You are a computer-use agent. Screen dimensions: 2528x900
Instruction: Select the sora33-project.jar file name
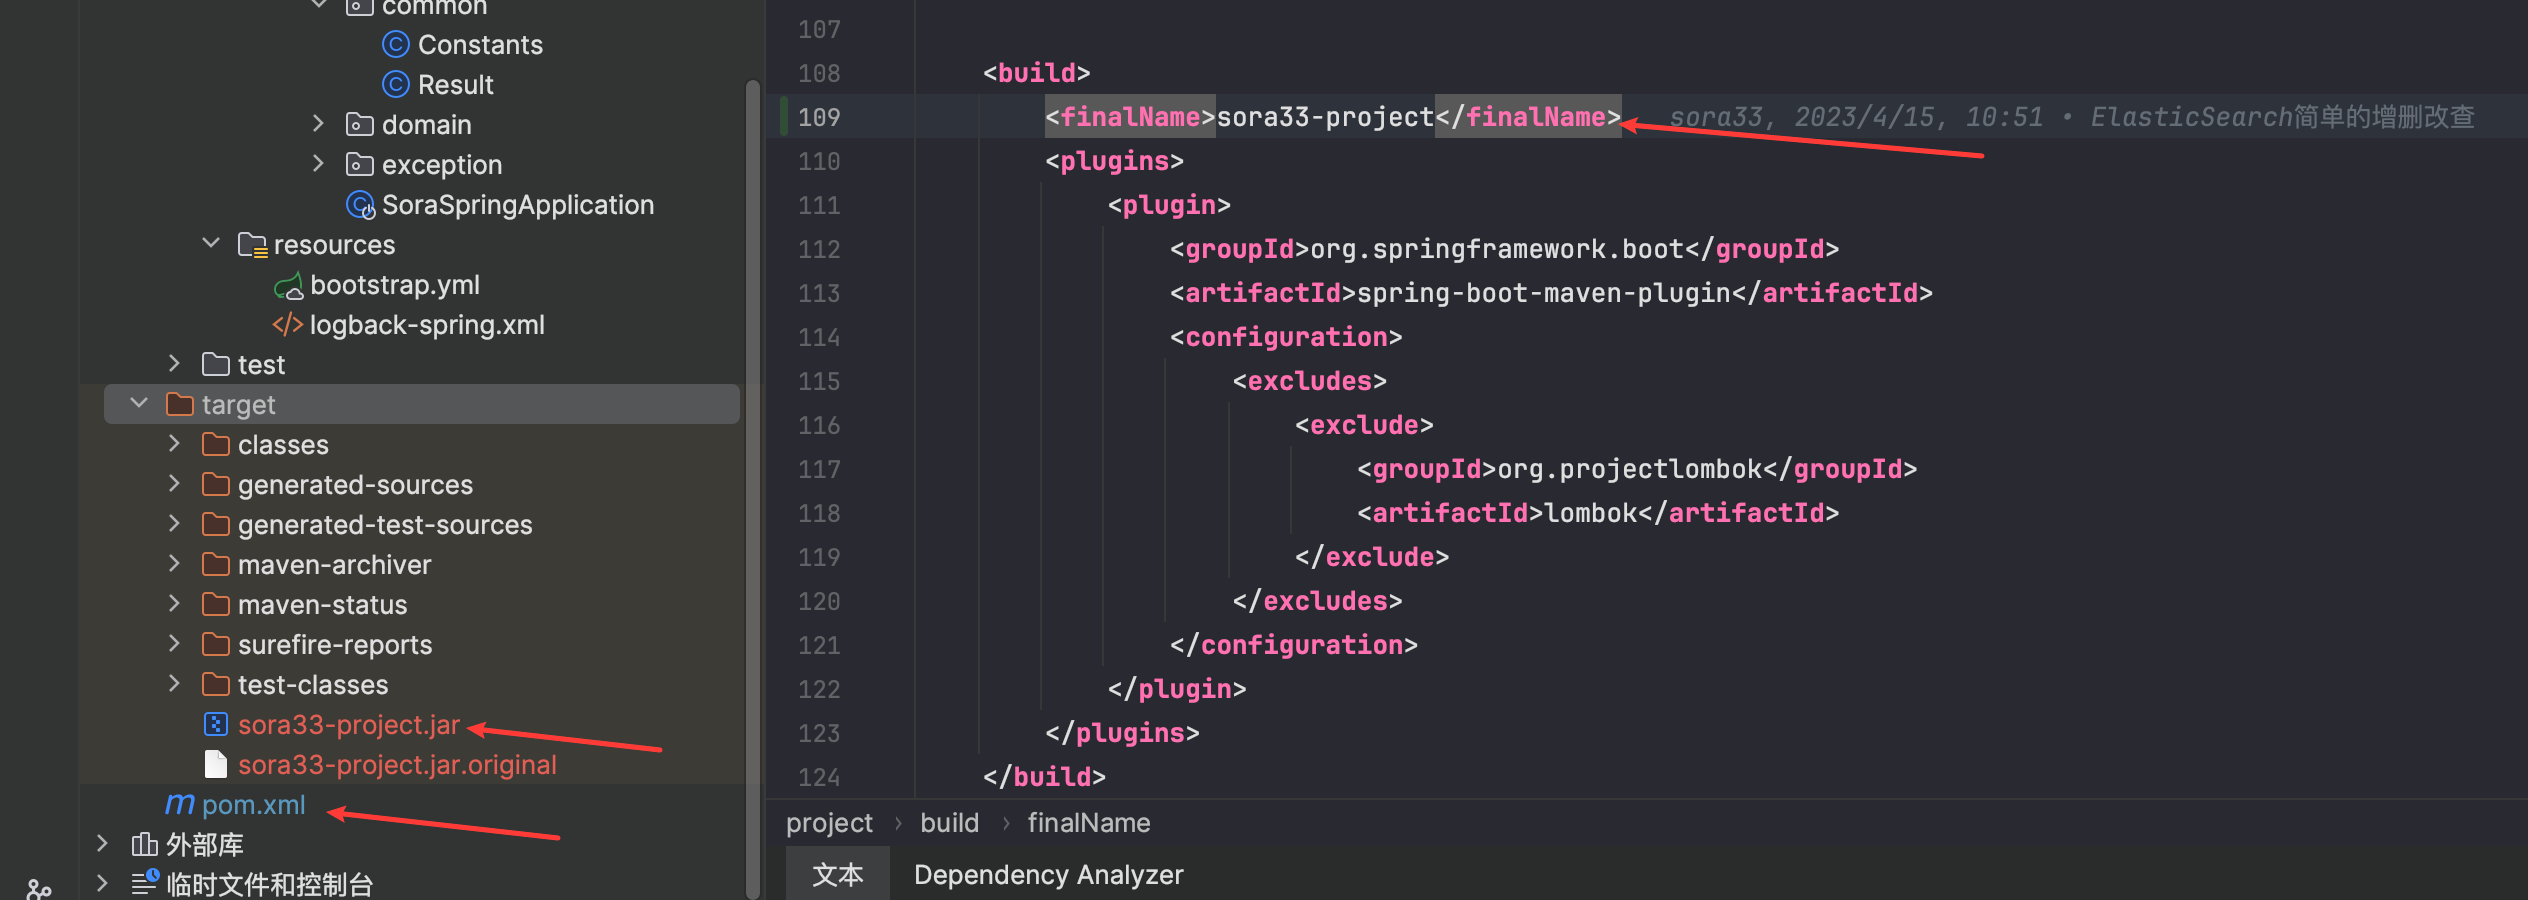click(349, 724)
